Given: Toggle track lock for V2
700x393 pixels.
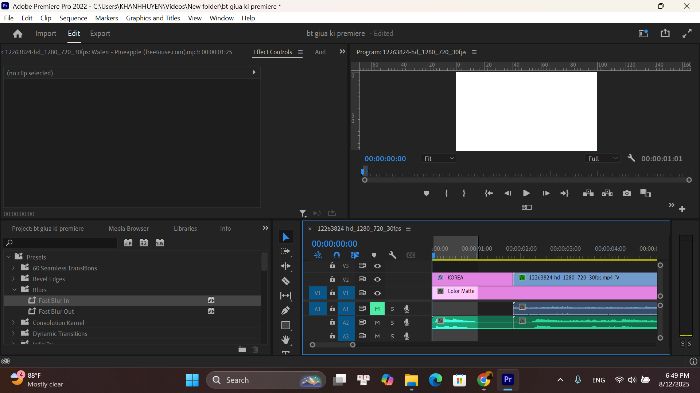Looking at the screenshot, I should coord(332,279).
